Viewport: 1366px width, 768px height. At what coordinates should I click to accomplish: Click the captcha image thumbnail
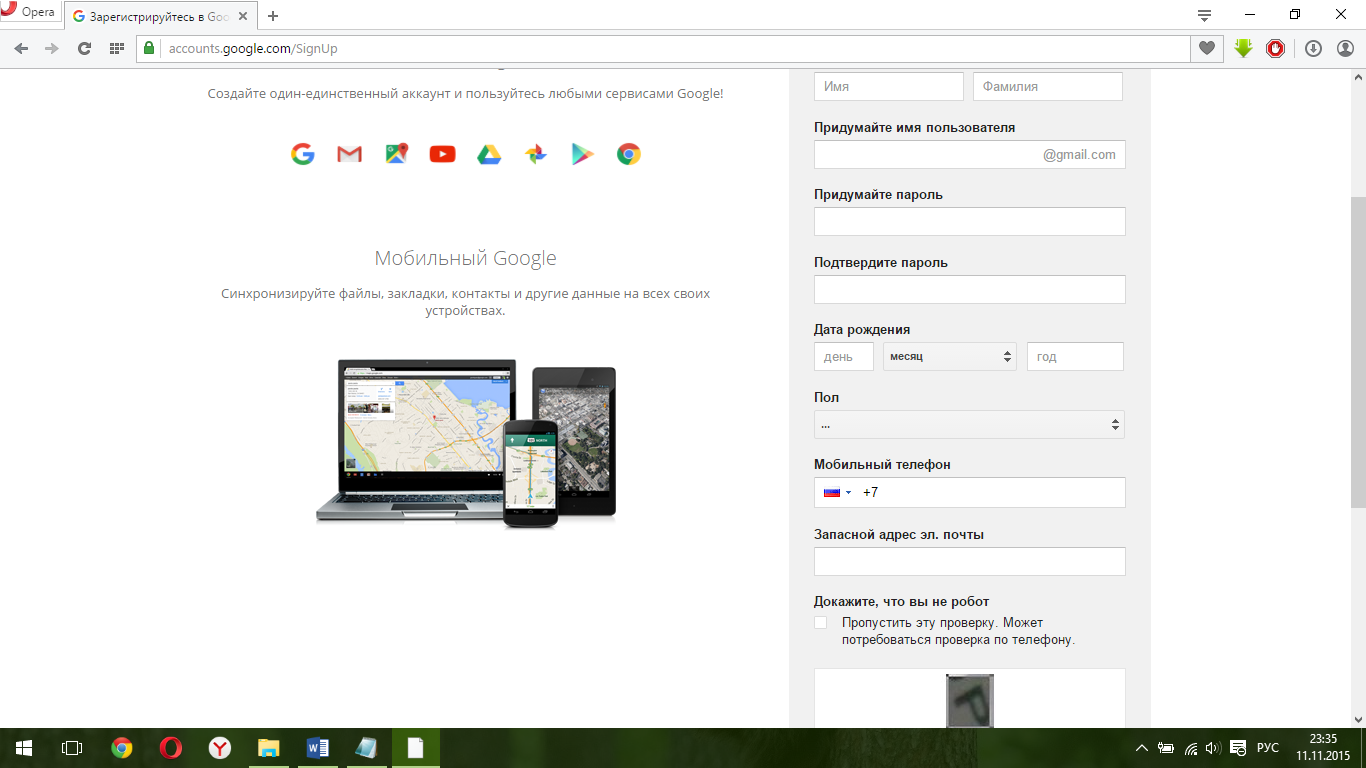[x=970, y=700]
